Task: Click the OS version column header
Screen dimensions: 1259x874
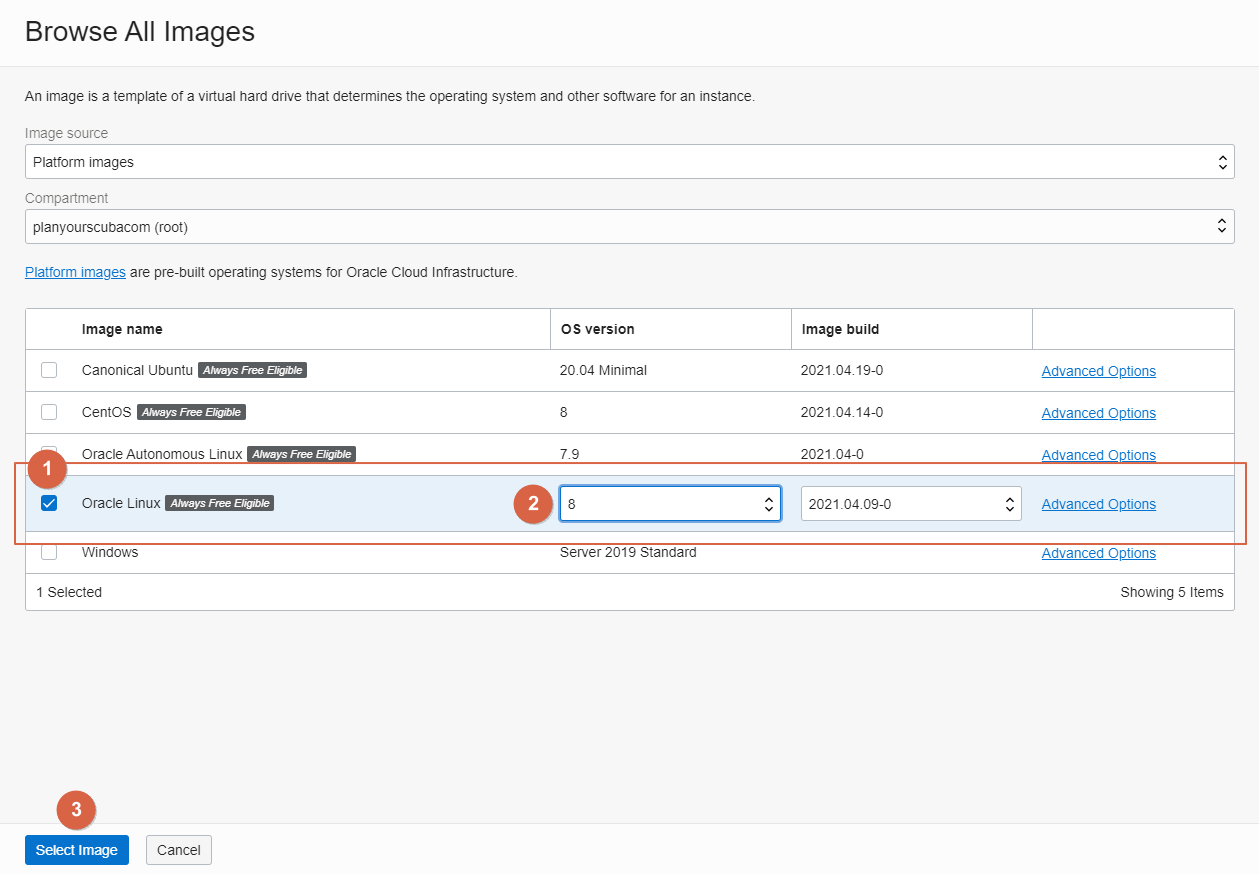Action: (x=597, y=329)
